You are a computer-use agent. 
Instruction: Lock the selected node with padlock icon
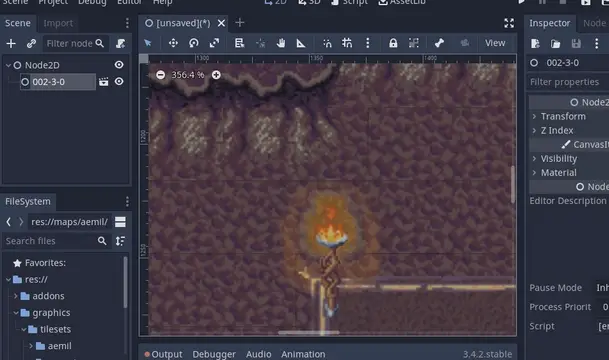(x=393, y=43)
